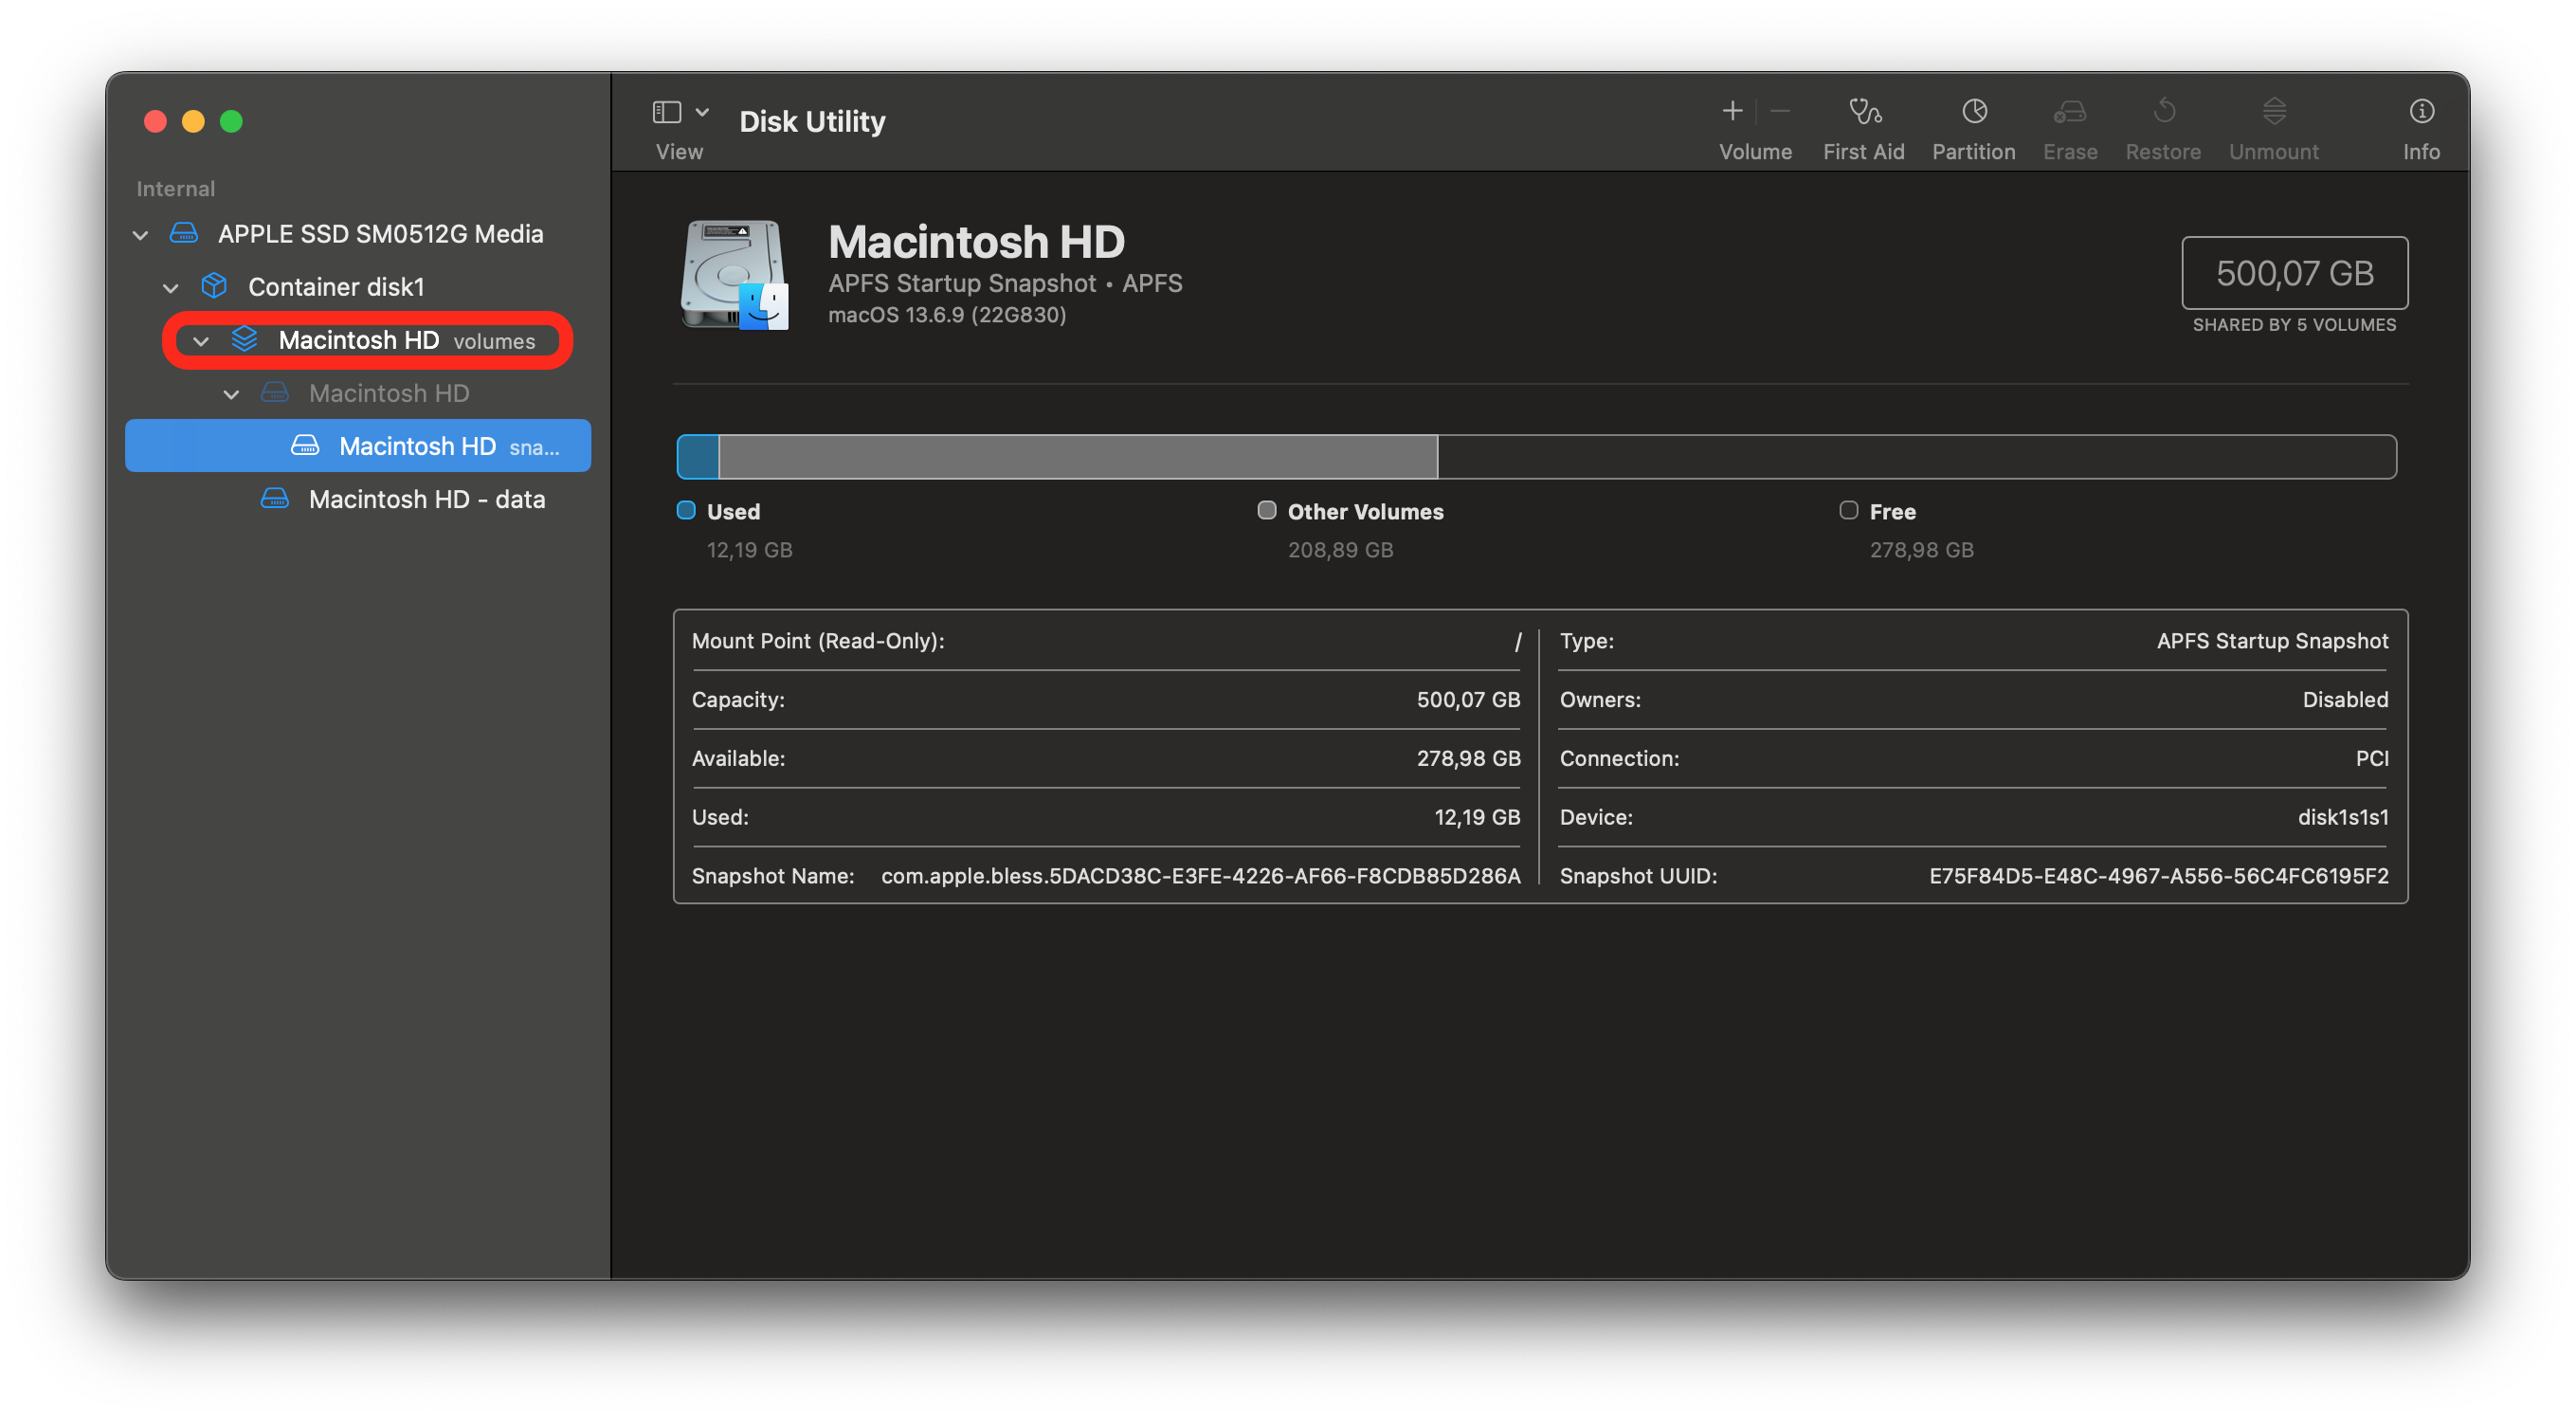Click the Erase toolbar icon
Viewport: 2576px width, 1420px height.
tap(2069, 111)
